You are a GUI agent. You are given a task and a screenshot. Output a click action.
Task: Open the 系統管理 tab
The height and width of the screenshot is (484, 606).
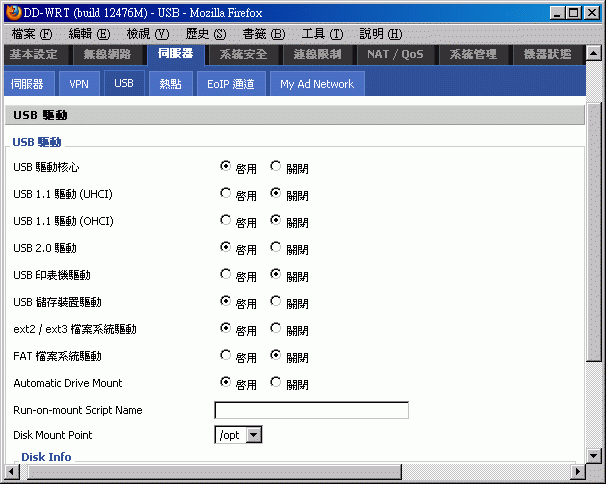click(472, 54)
